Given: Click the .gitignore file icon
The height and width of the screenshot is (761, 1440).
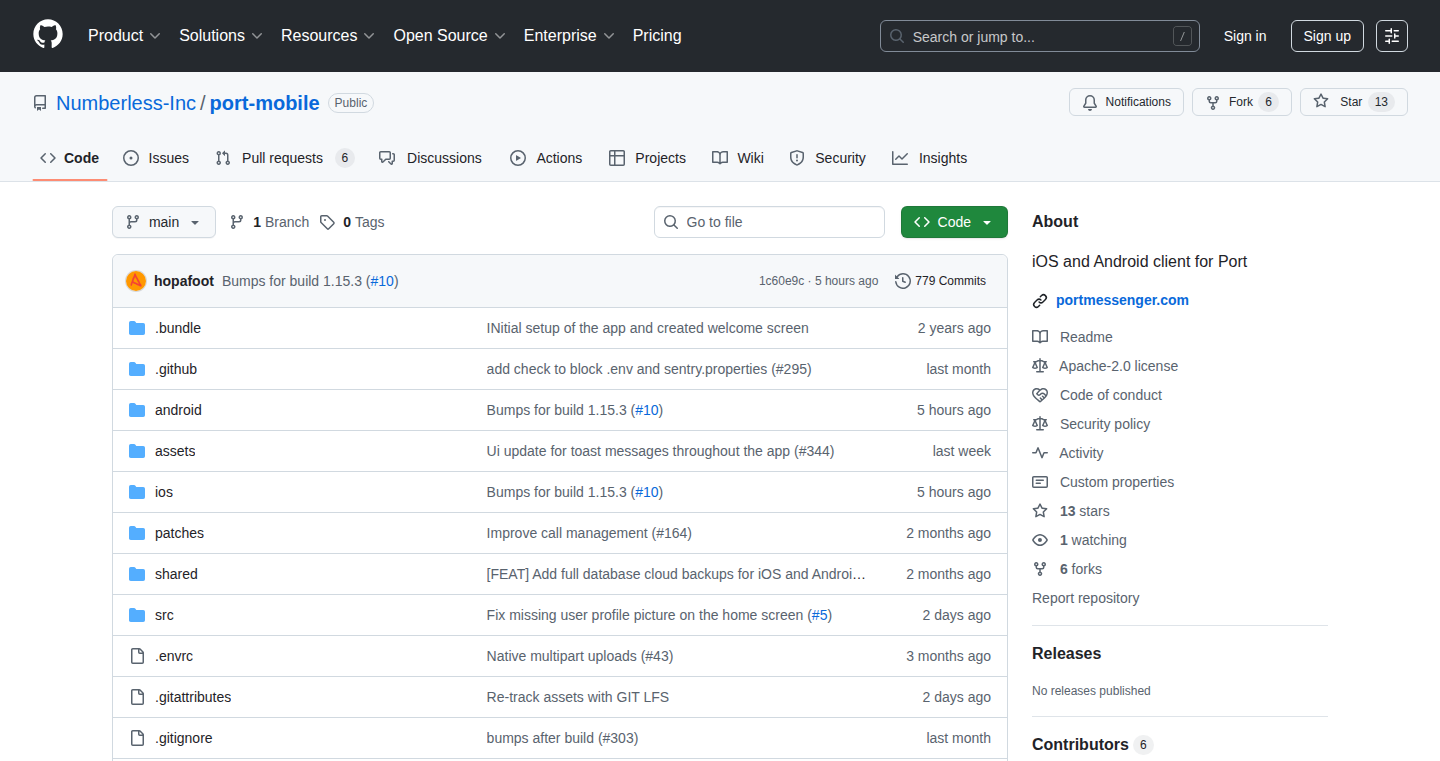Looking at the screenshot, I should click(137, 738).
